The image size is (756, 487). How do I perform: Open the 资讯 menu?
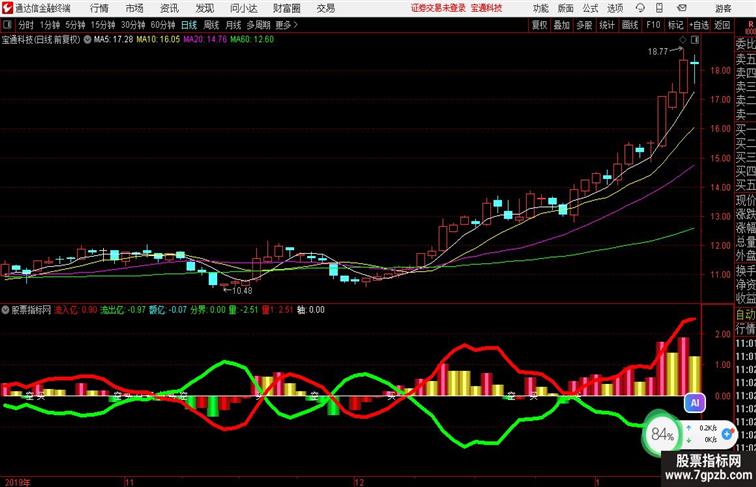coord(169,8)
